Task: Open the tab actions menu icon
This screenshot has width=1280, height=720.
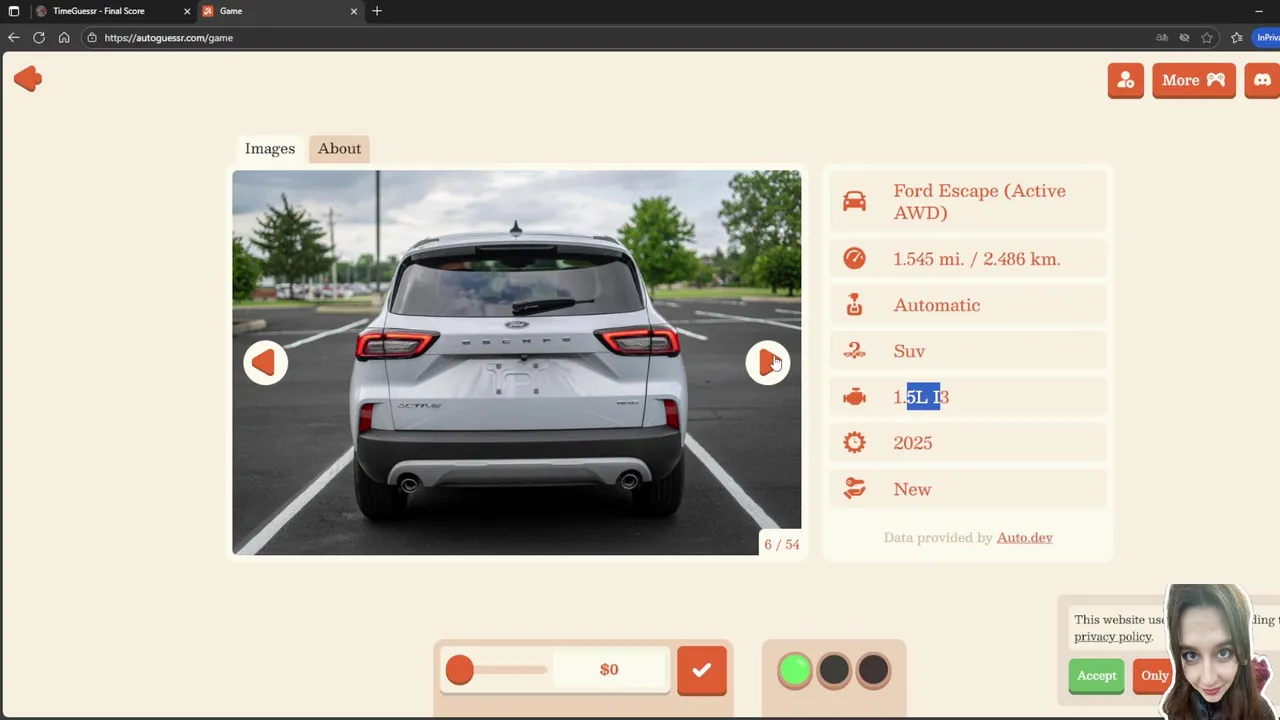Action: pos(14,11)
